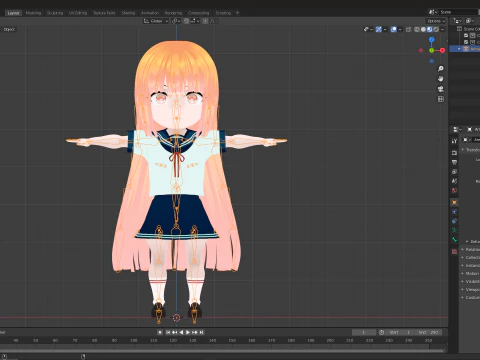
Task: Open the View Layer properties tab
Action: click(x=454, y=172)
